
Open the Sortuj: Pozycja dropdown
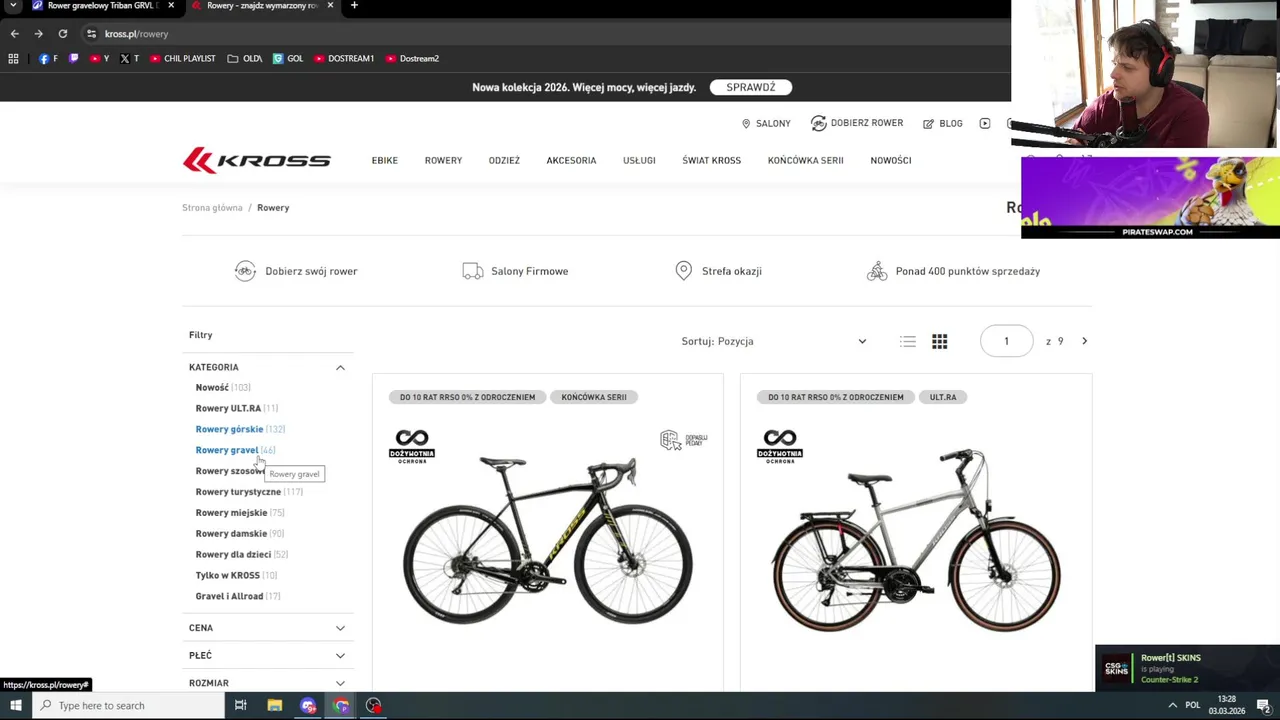(x=774, y=342)
